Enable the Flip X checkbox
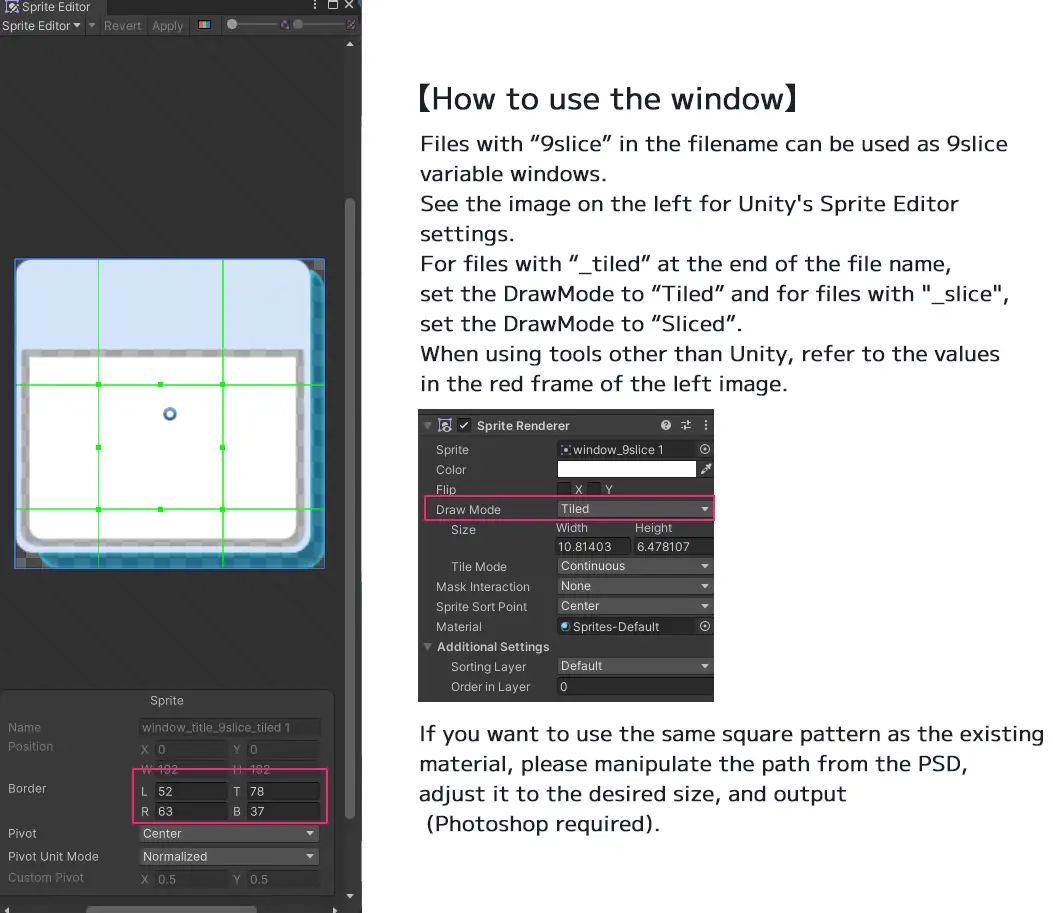Screen dimensions: 1053x913 click(x=564, y=489)
